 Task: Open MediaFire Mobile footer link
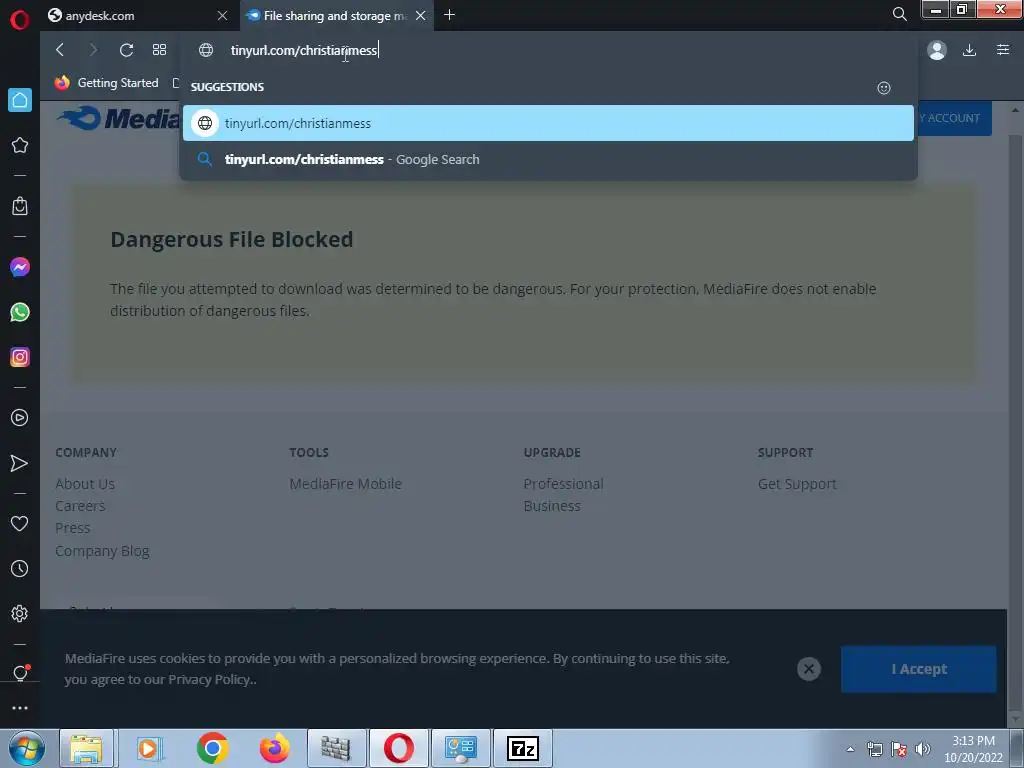[x=345, y=484]
